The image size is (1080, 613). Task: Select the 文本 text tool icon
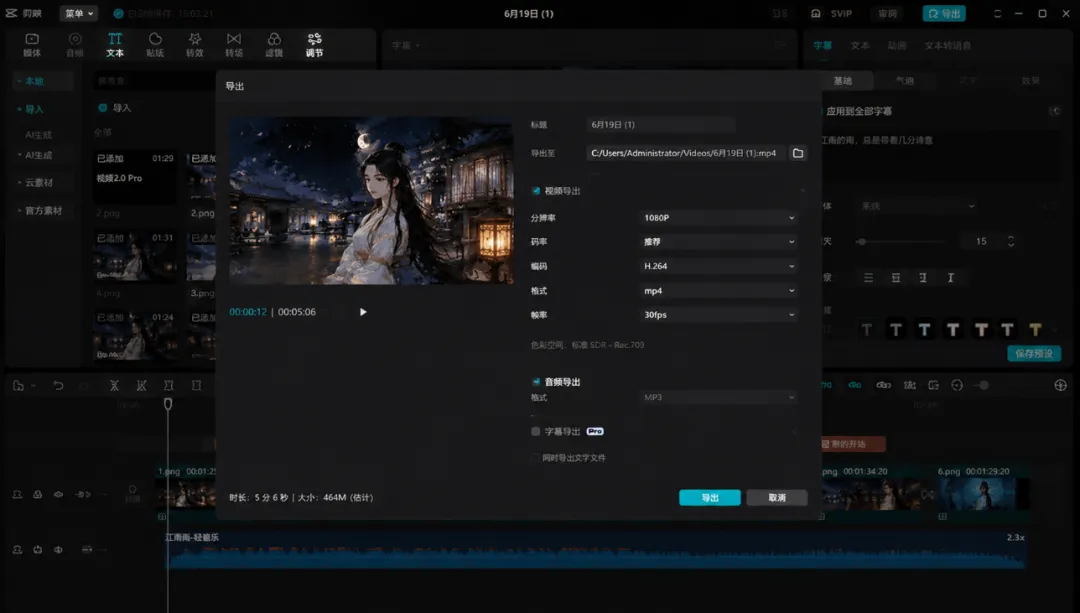(115, 44)
